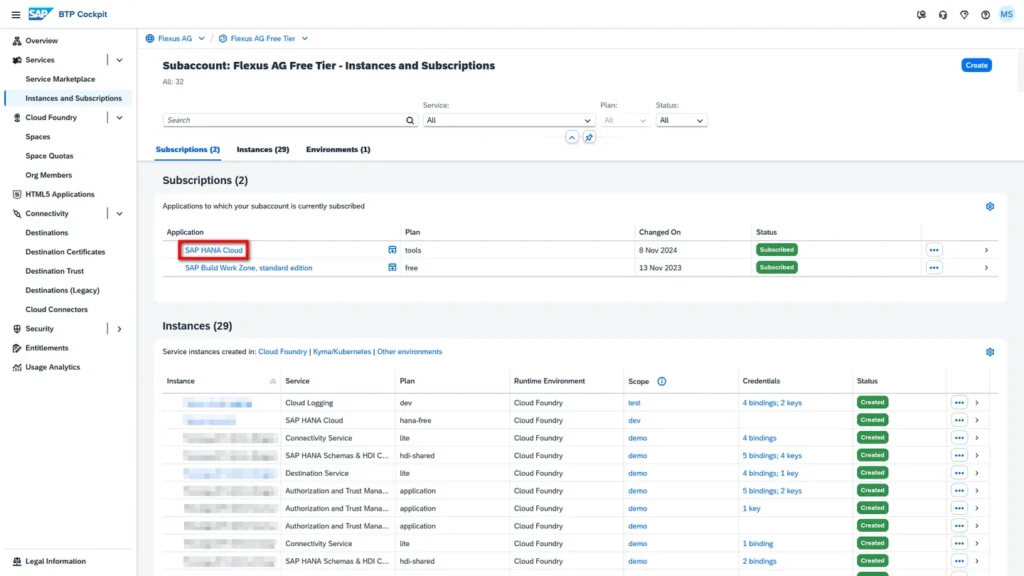Open actions menu for SAP Build Work Zone
1024x576 pixels.
click(x=933, y=268)
